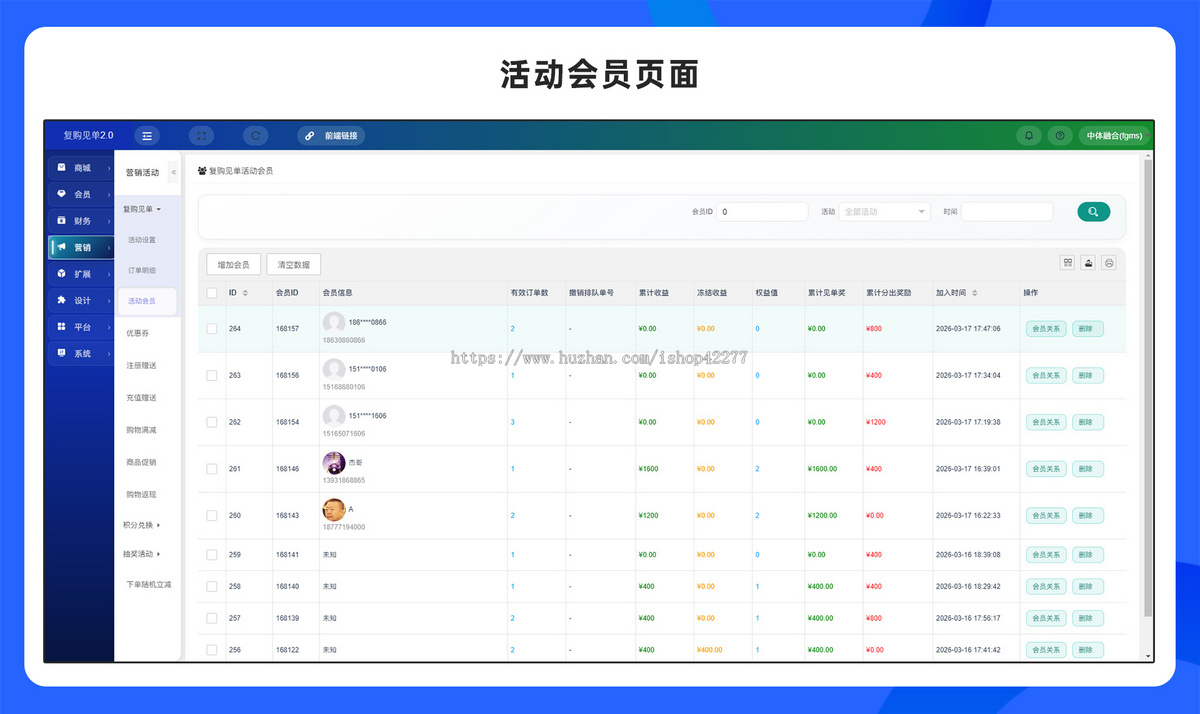This screenshot has width=1200, height=714.
Task: Click the 权益值 link in row 261
Action: point(758,469)
